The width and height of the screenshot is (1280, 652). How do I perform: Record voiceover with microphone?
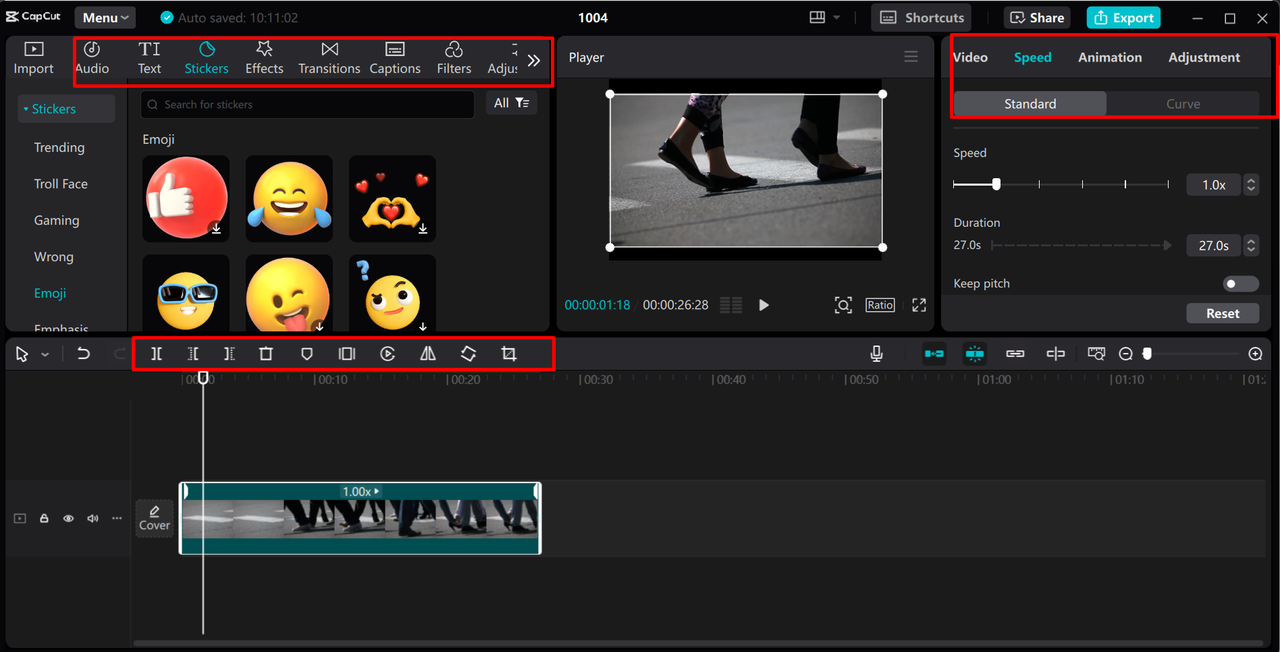tap(876, 354)
